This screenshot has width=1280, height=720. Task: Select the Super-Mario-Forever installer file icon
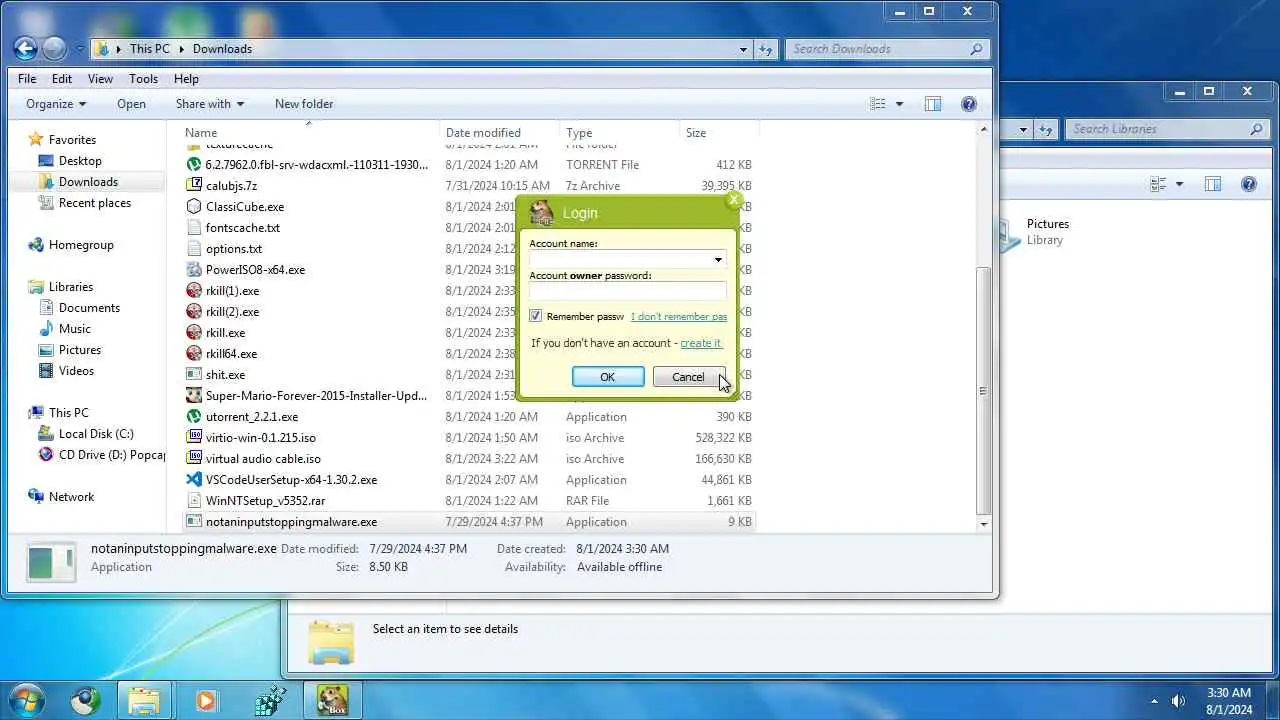pos(194,396)
